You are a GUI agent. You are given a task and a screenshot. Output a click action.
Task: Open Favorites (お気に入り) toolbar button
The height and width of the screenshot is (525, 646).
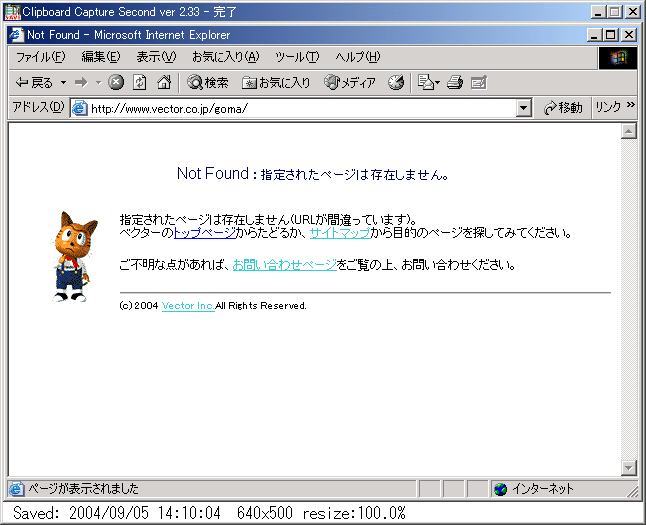pyautogui.click(x=277, y=83)
